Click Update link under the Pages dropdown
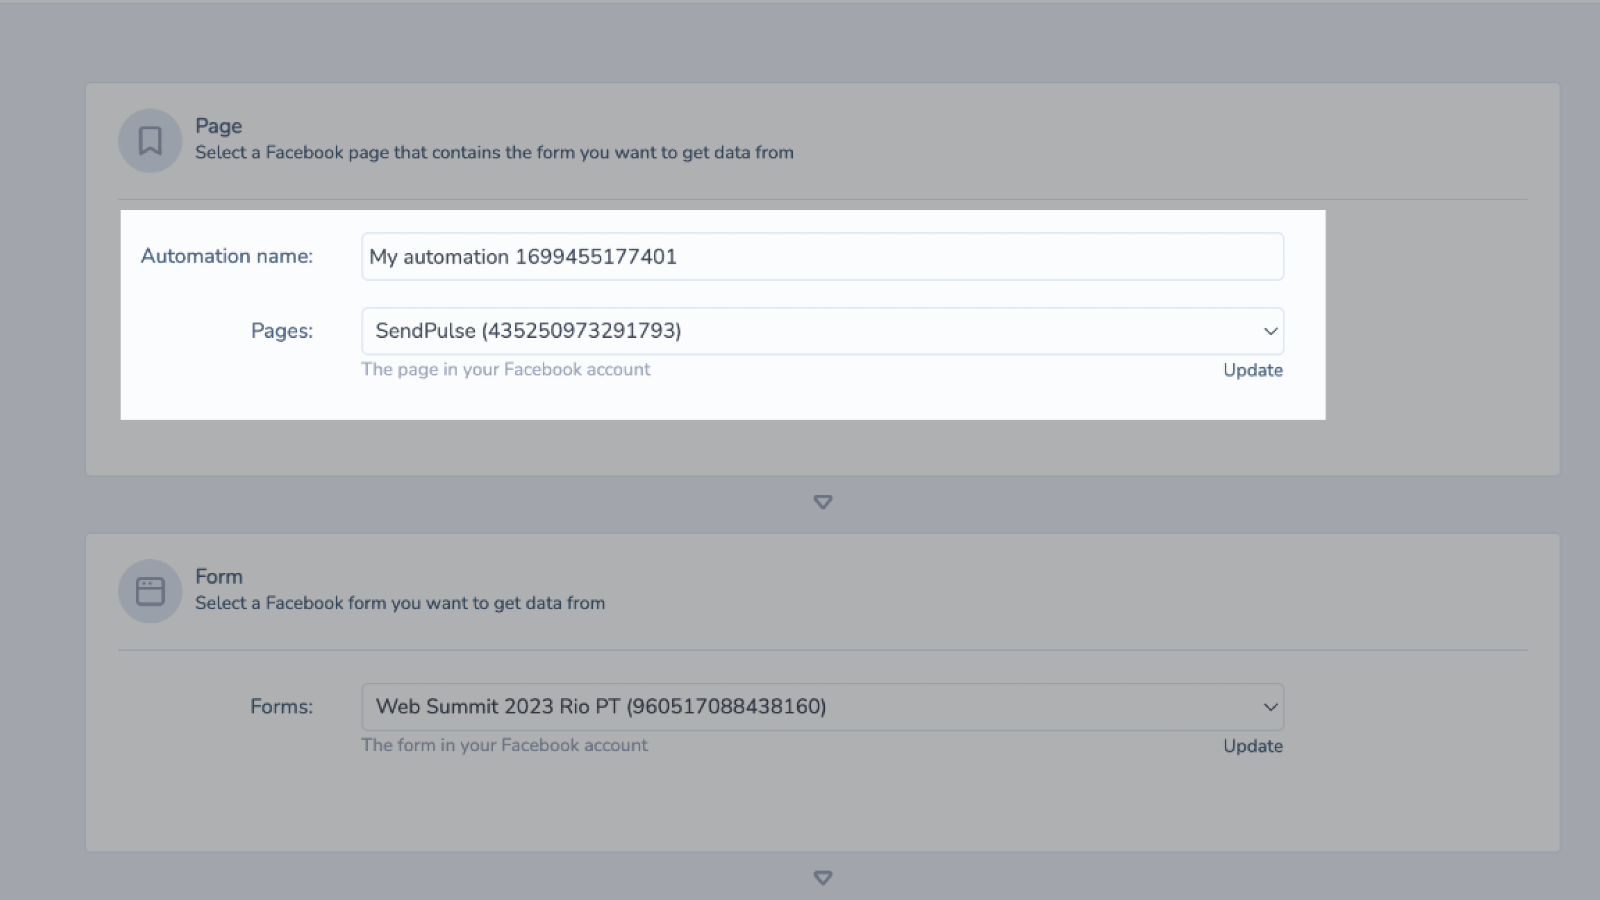Image resolution: width=1600 pixels, height=900 pixels. point(1252,370)
